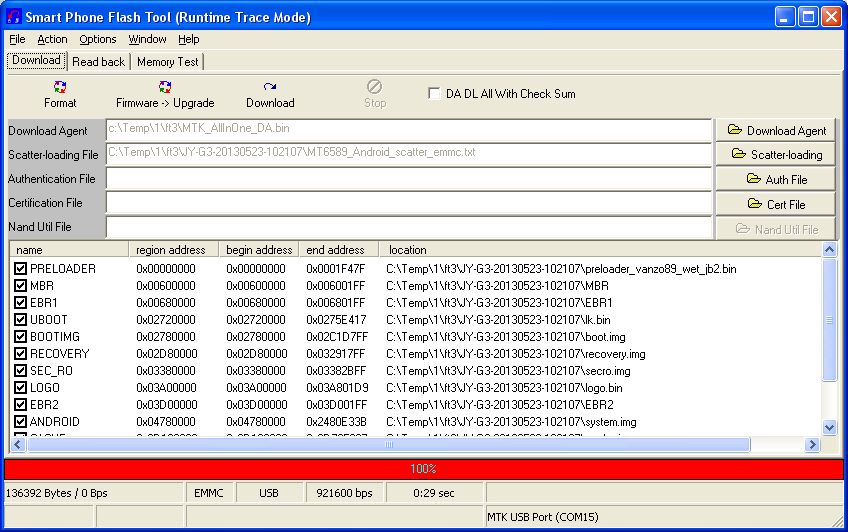Open the Smart Phone Flash Tool title icon
848x532 pixels.
[14, 17]
